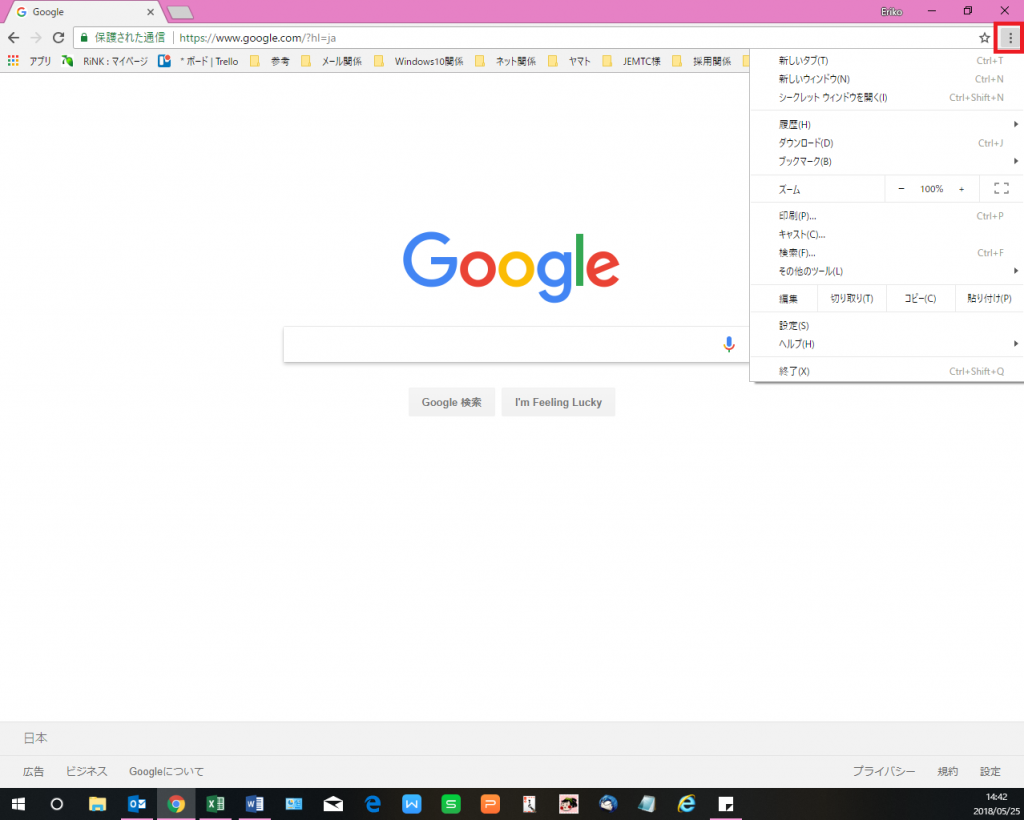
Task: Click the forward navigation arrow
Action: pyautogui.click(x=39, y=35)
